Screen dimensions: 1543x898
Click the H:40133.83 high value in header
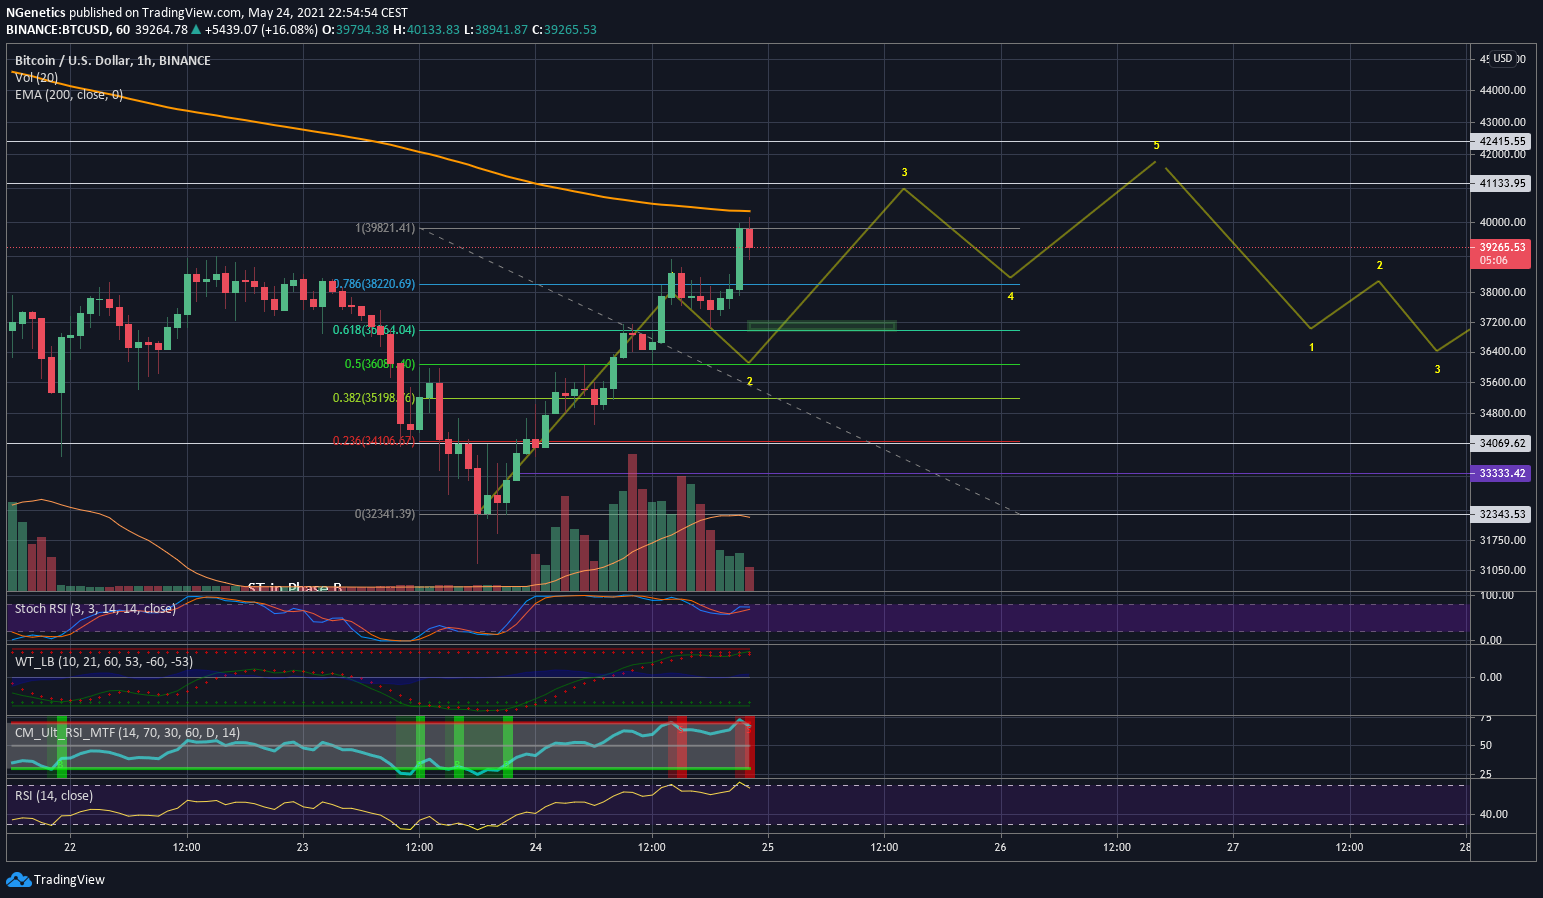click(426, 30)
